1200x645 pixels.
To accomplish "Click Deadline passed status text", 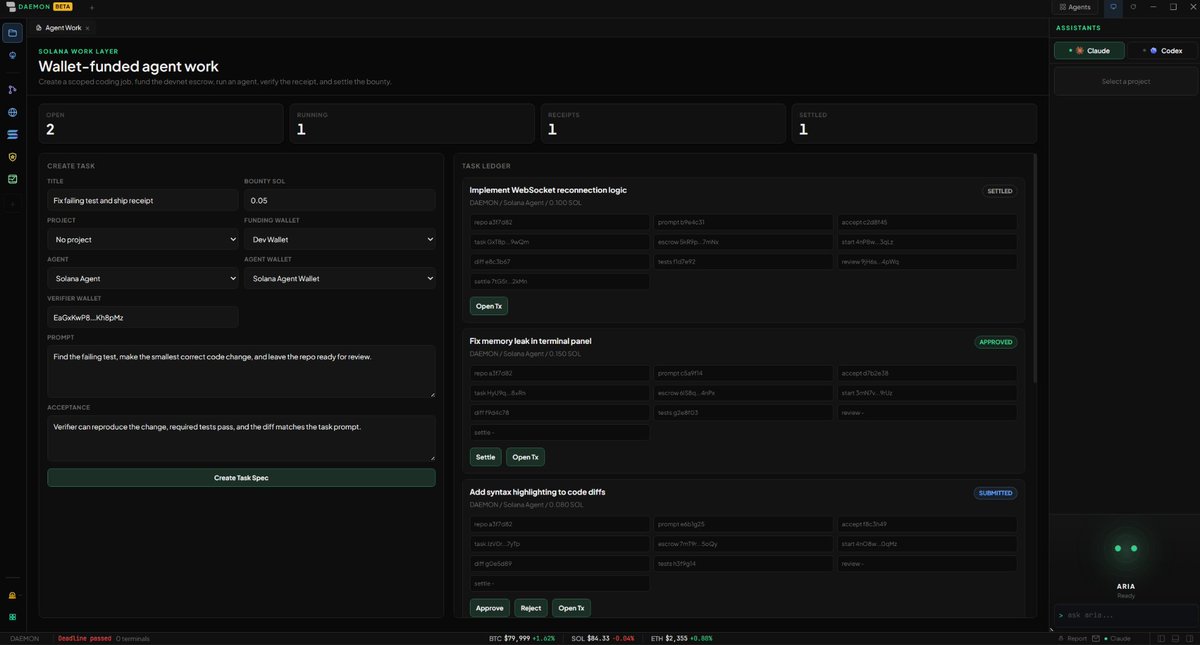I will (84, 638).
